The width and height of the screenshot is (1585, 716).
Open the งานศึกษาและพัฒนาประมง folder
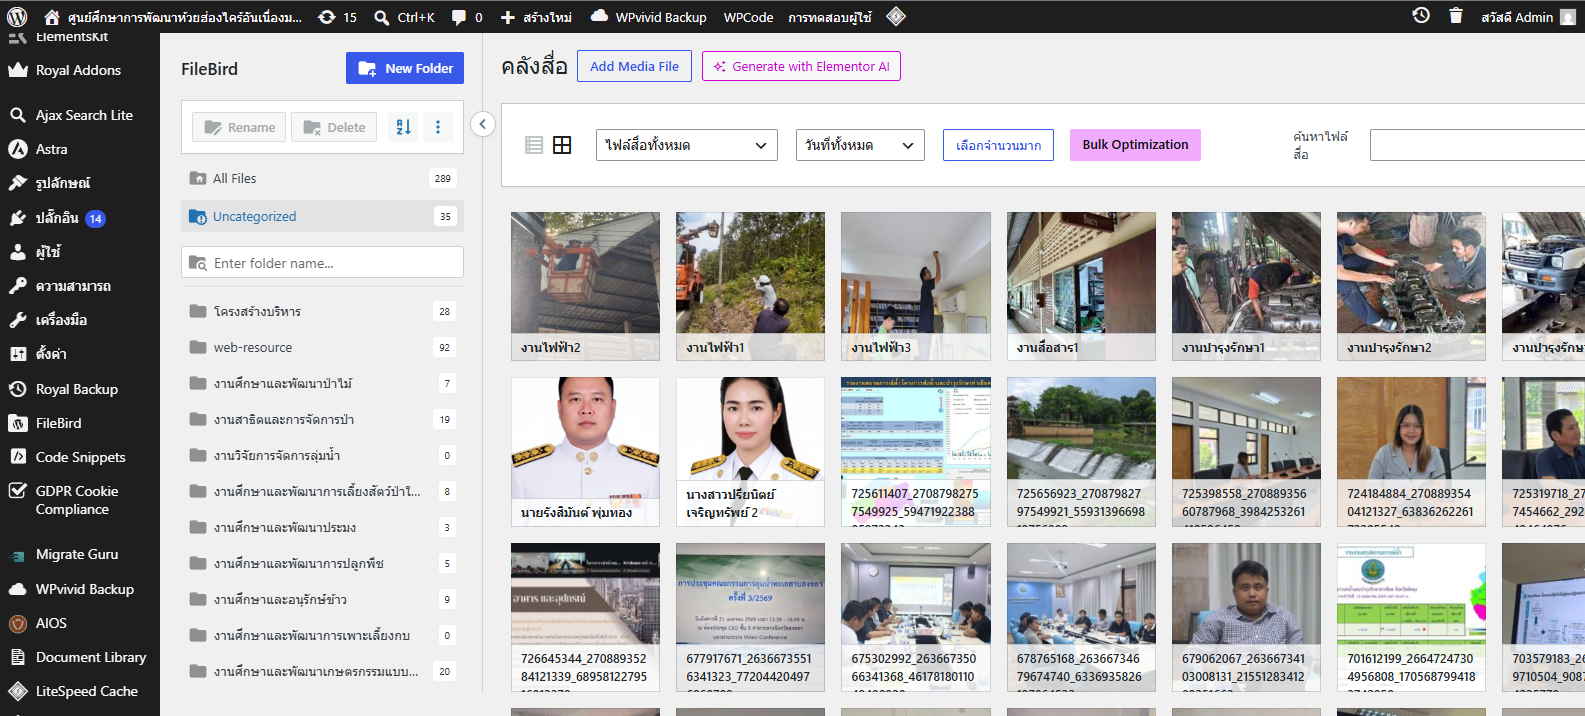pyautogui.click(x=322, y=527)
